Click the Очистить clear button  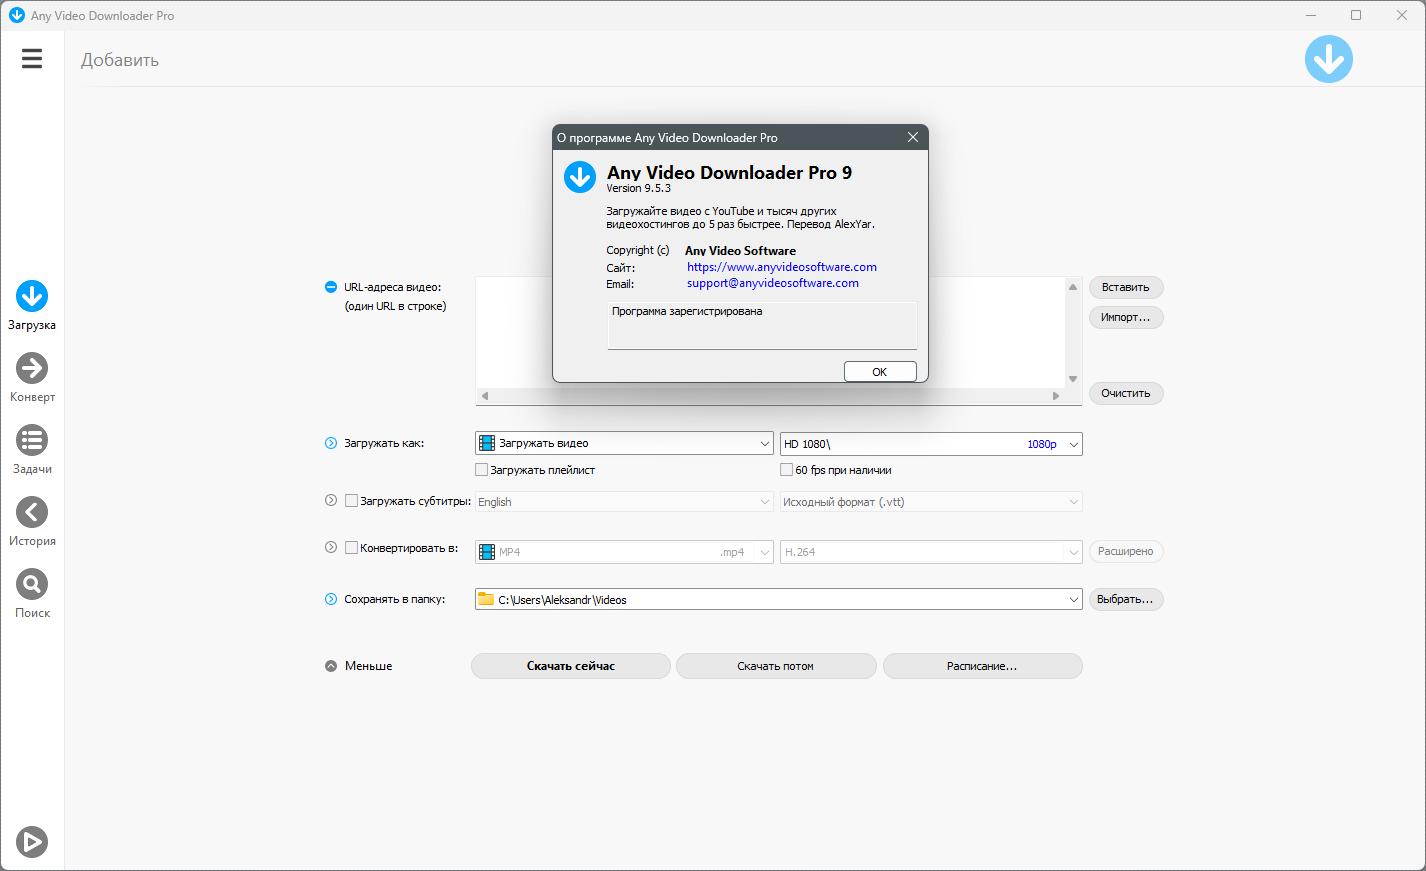[x=1126, y=393]
